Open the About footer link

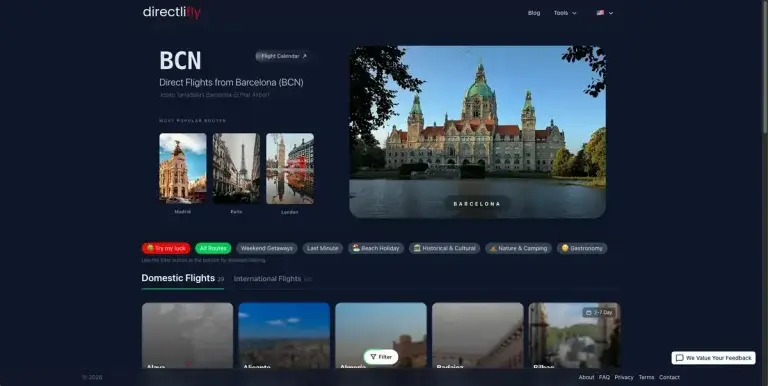click(x=586, y=377)
